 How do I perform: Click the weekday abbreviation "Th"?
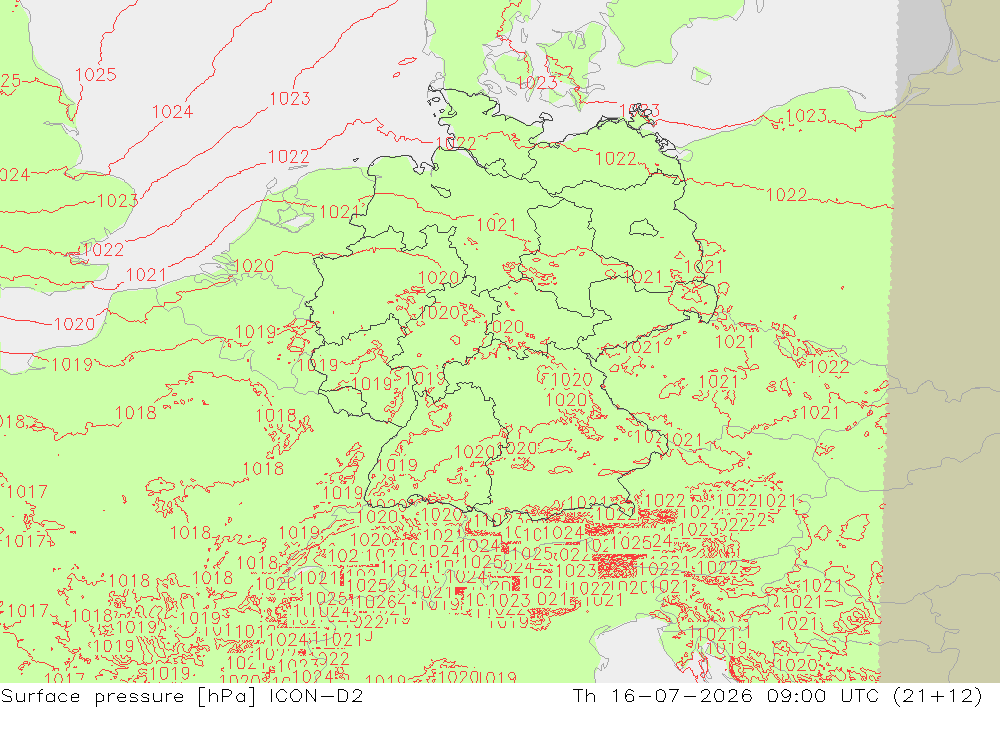[x=584, y=695]
